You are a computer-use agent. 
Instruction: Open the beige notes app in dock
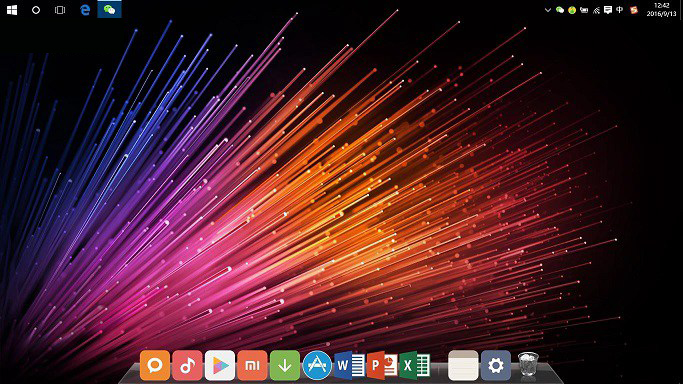click(x=463, y=365)
